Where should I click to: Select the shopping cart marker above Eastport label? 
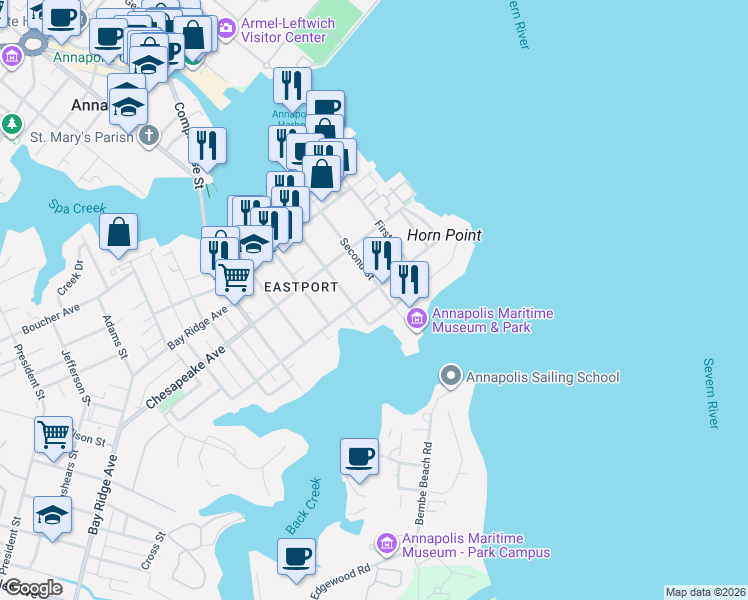[234, 278]
